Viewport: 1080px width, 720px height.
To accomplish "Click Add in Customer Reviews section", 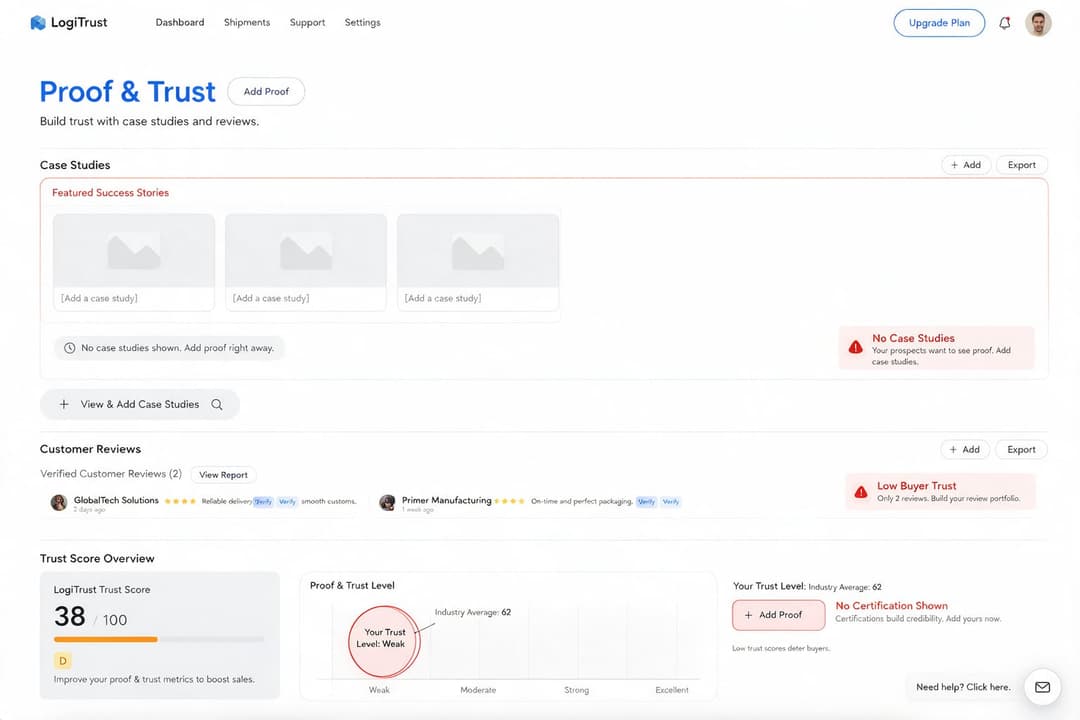I will pos(965,449).
